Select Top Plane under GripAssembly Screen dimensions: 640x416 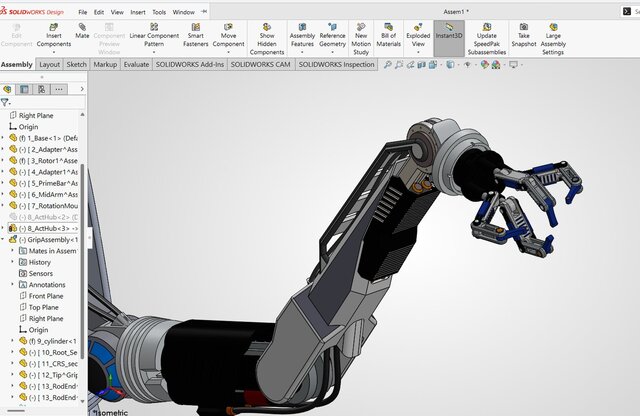pos(39,307)
